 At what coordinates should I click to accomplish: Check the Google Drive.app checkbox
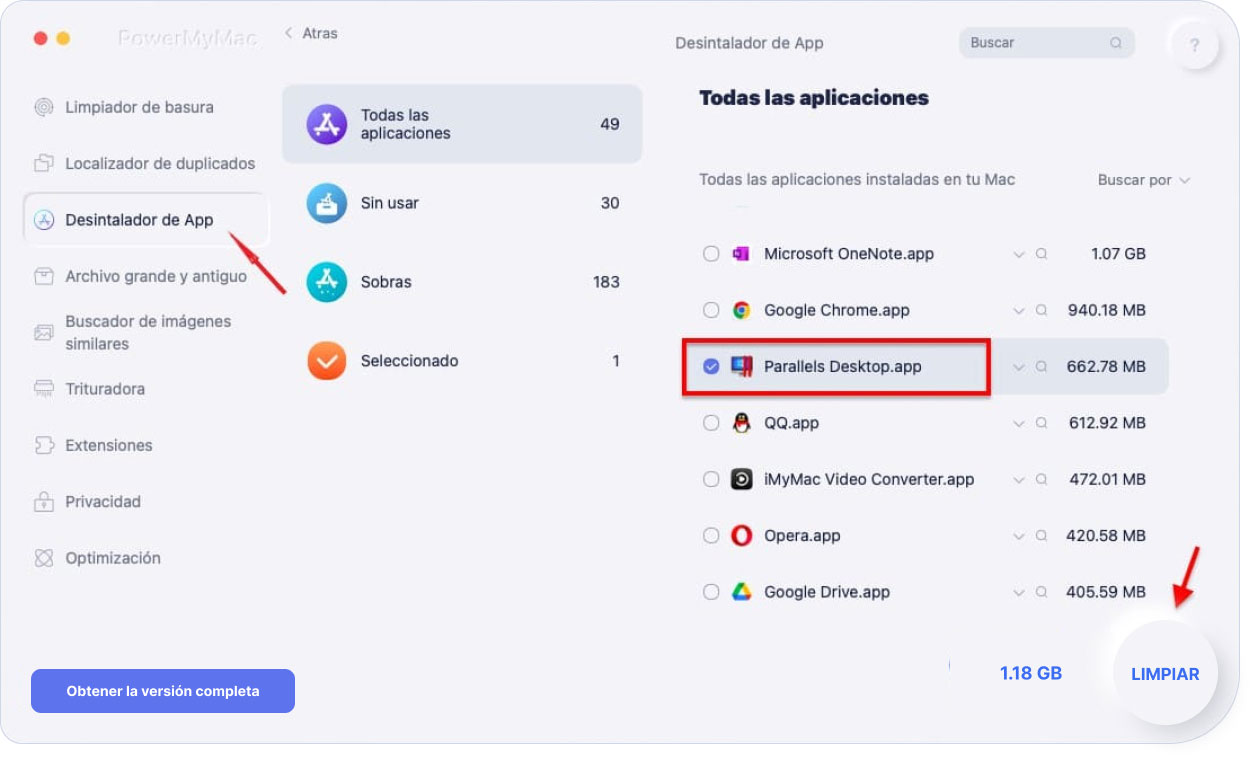711,592
